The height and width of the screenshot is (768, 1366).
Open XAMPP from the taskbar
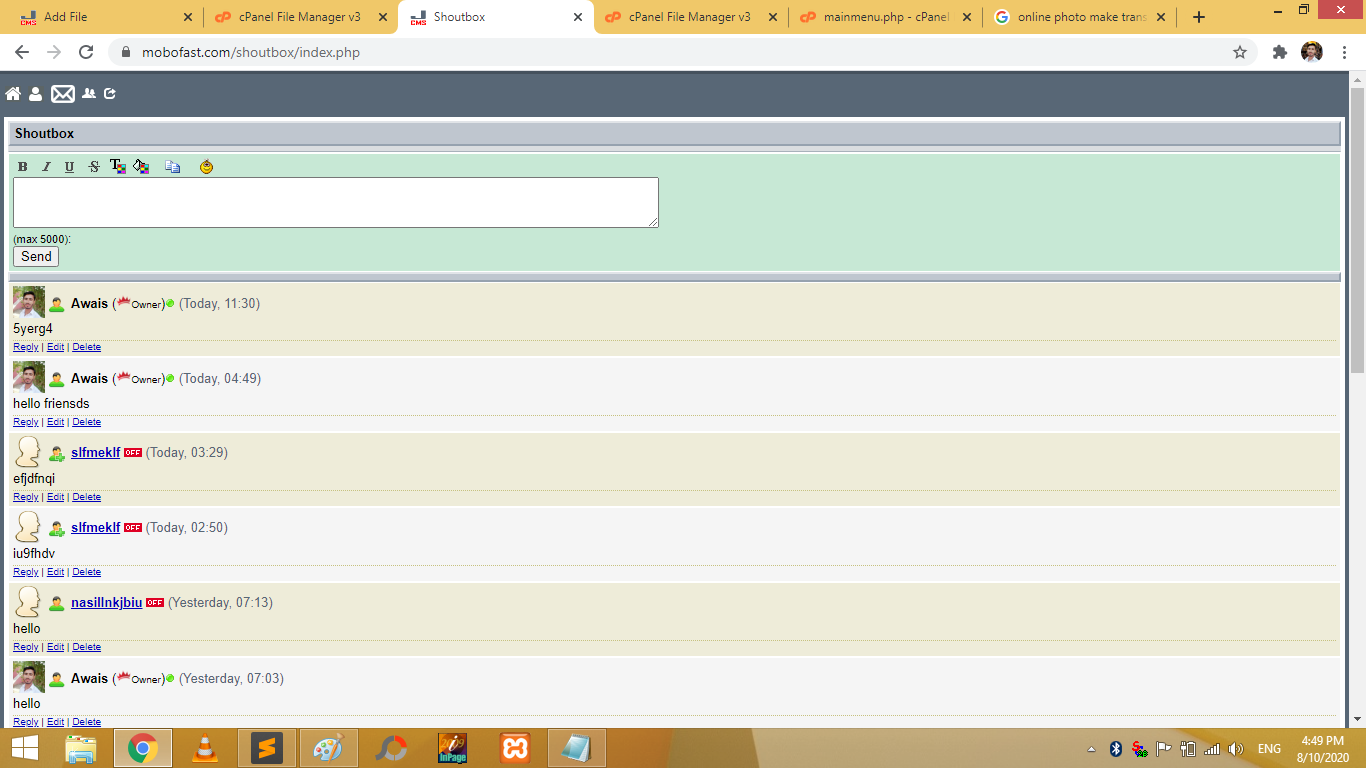(515, 748)
